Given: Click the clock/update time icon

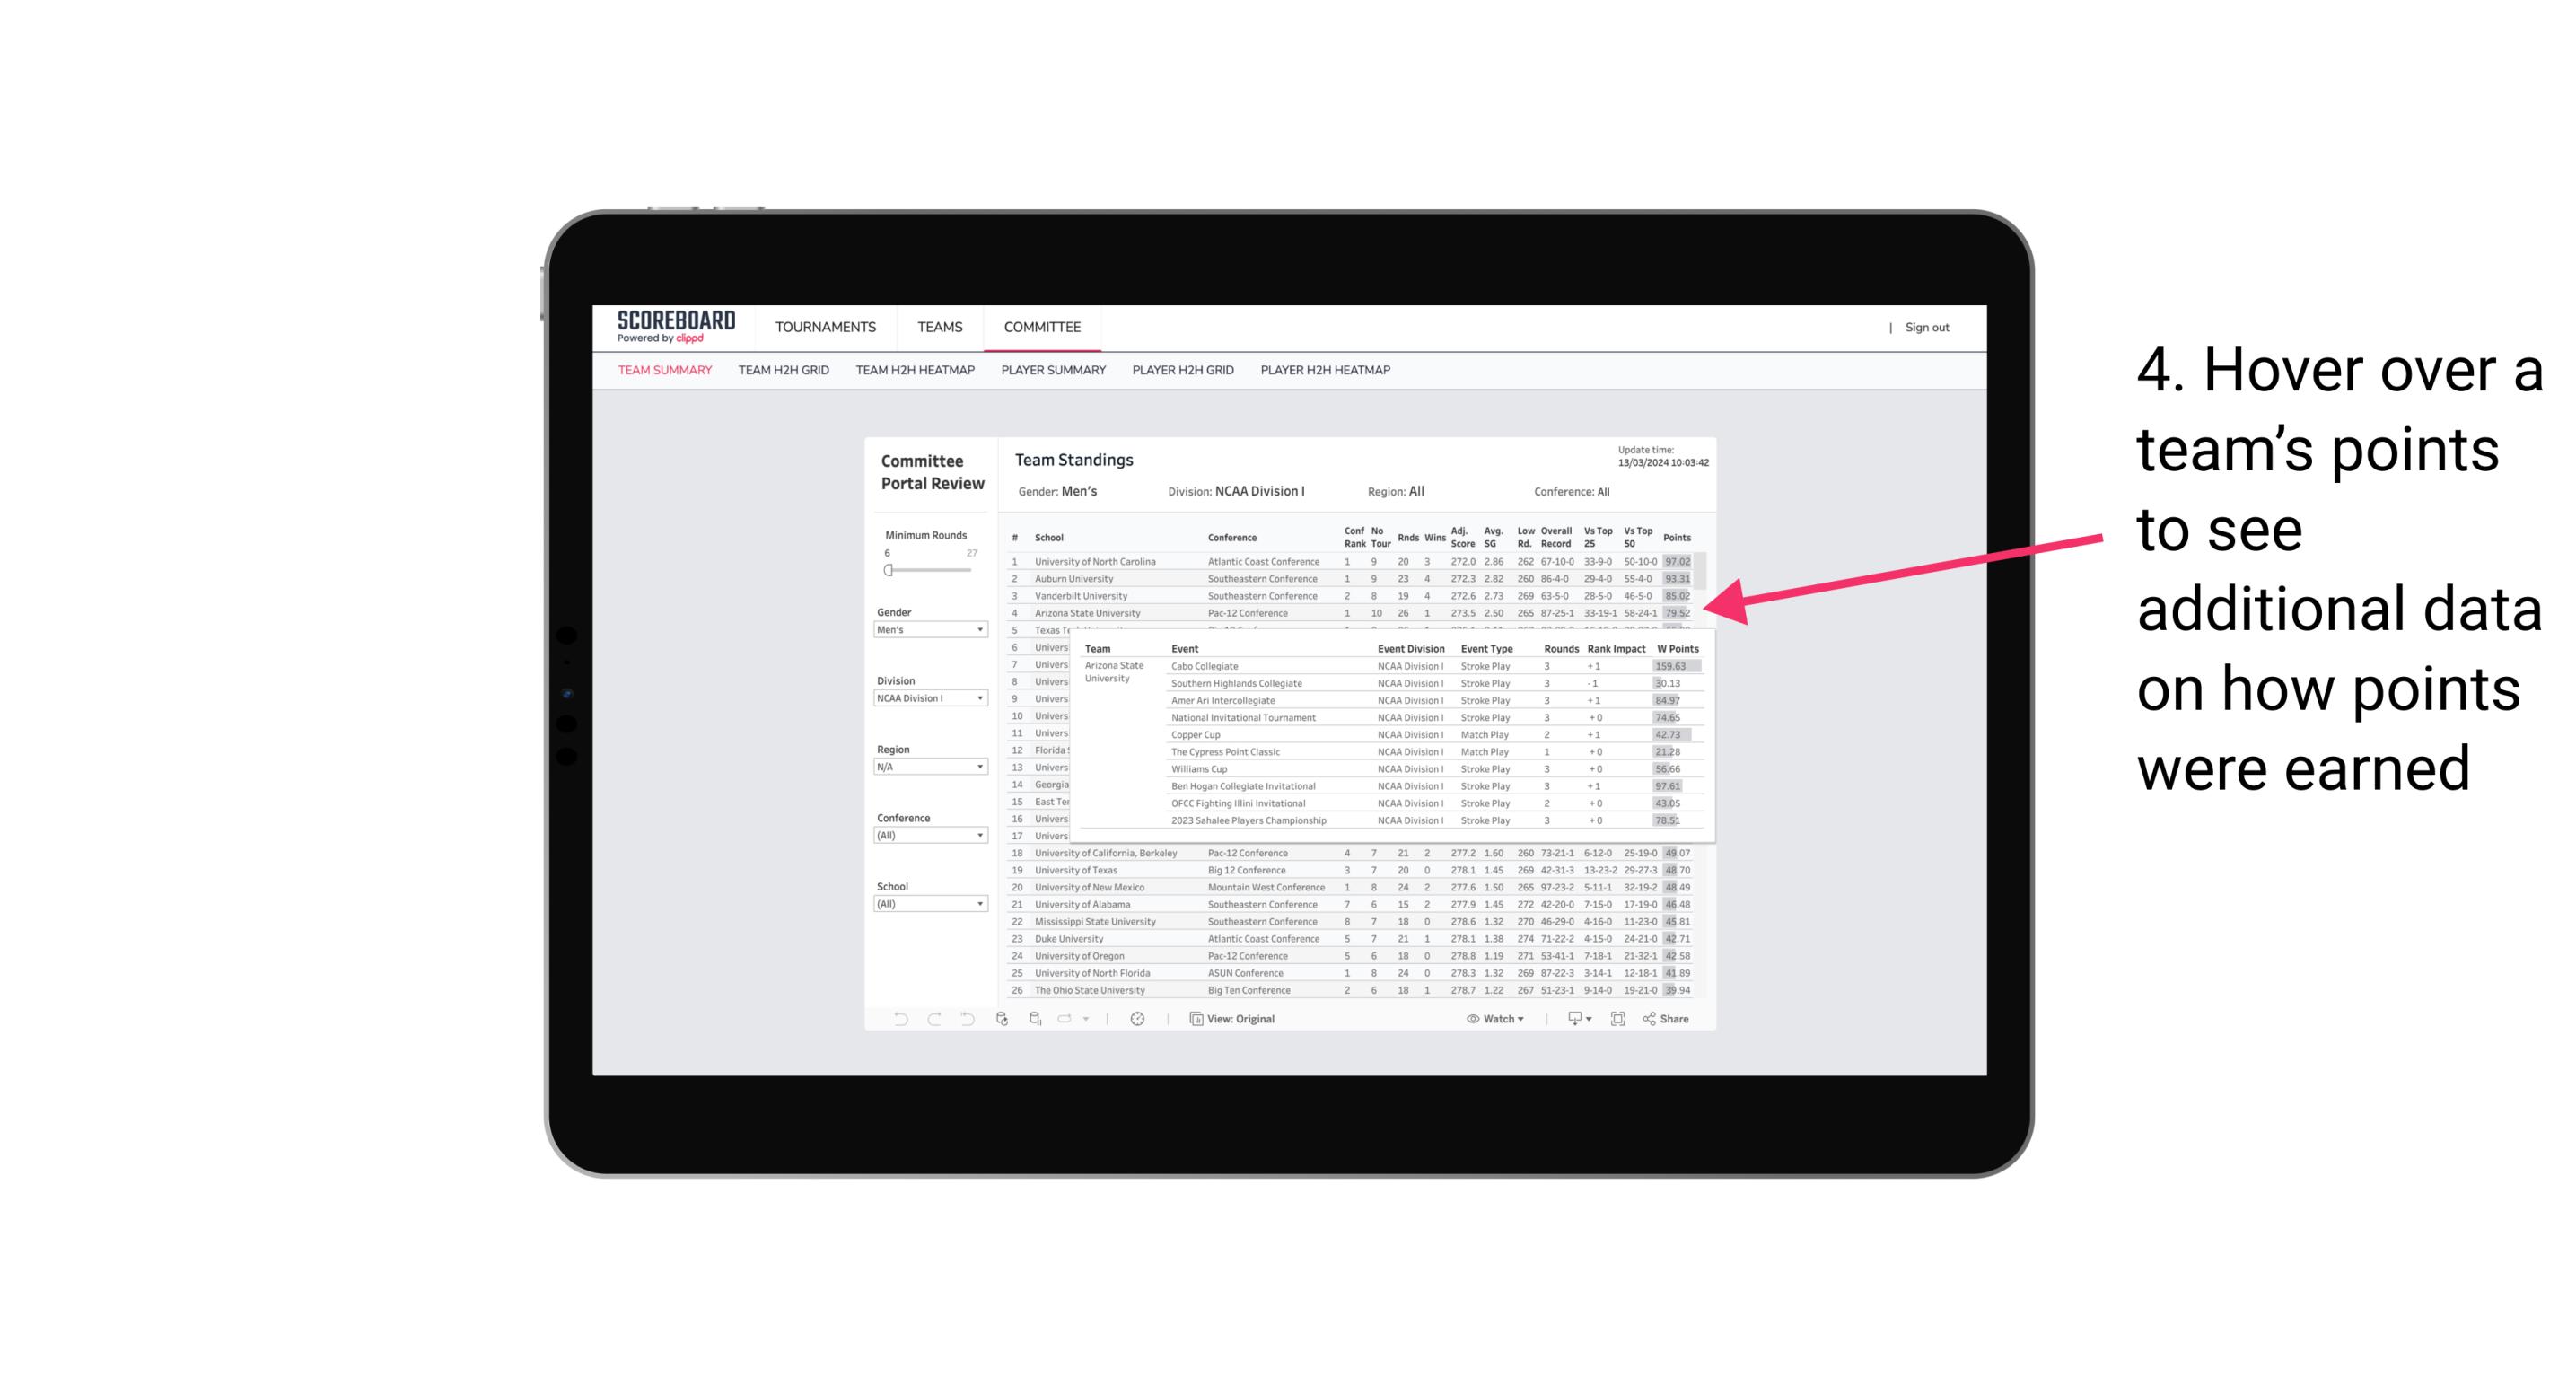Looking at the screenshot, I should (1135, 1019).
